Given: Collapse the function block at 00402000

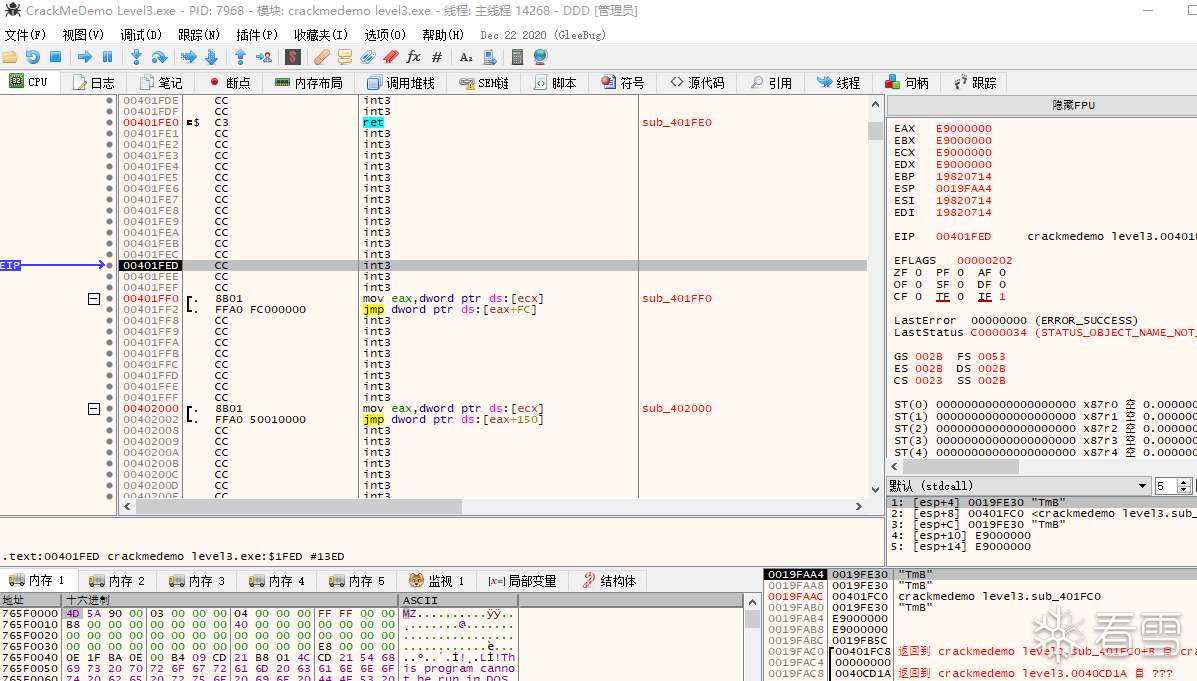Looking at the screenshot, I should pos(94,409).
